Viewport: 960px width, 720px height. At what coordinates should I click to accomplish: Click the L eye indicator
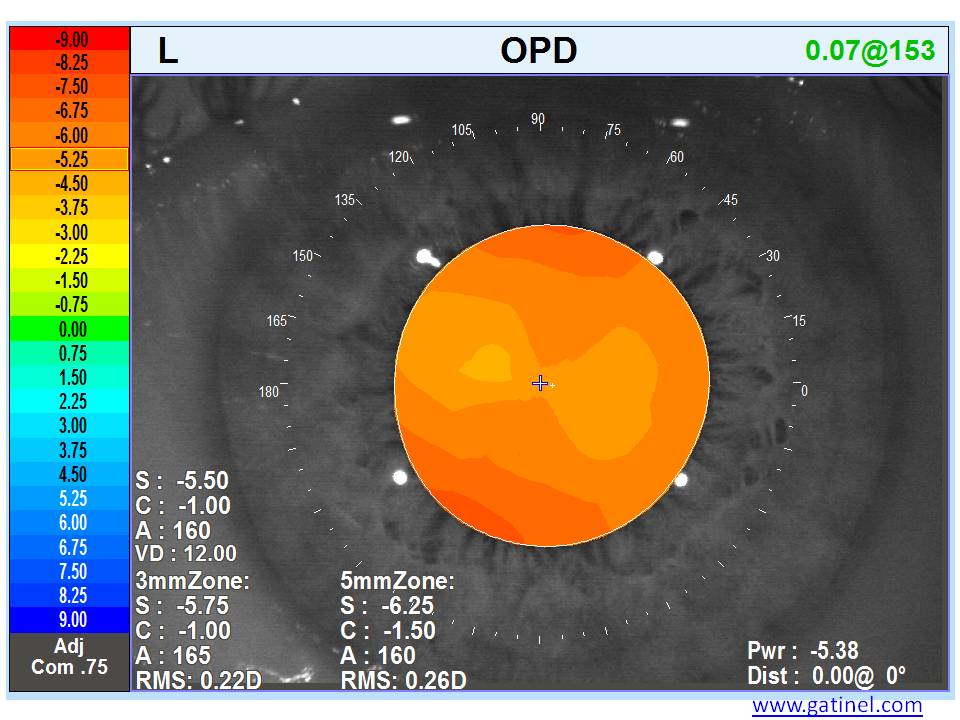168,52
